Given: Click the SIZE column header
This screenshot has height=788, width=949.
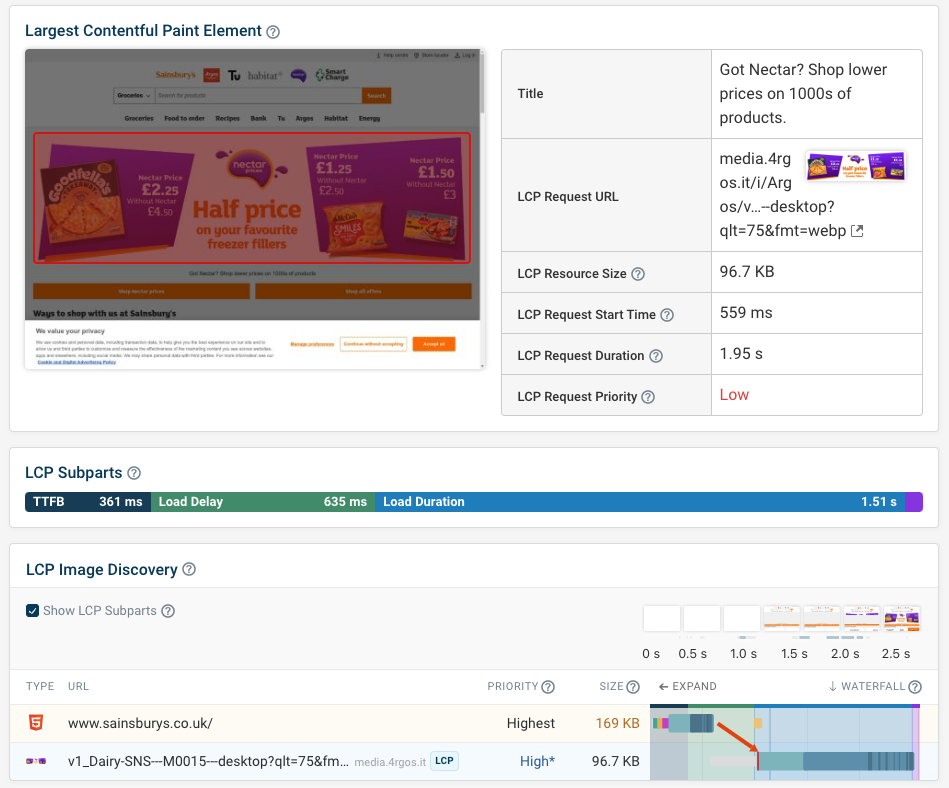Looking at the screenshot, I should tap(611, 686).
